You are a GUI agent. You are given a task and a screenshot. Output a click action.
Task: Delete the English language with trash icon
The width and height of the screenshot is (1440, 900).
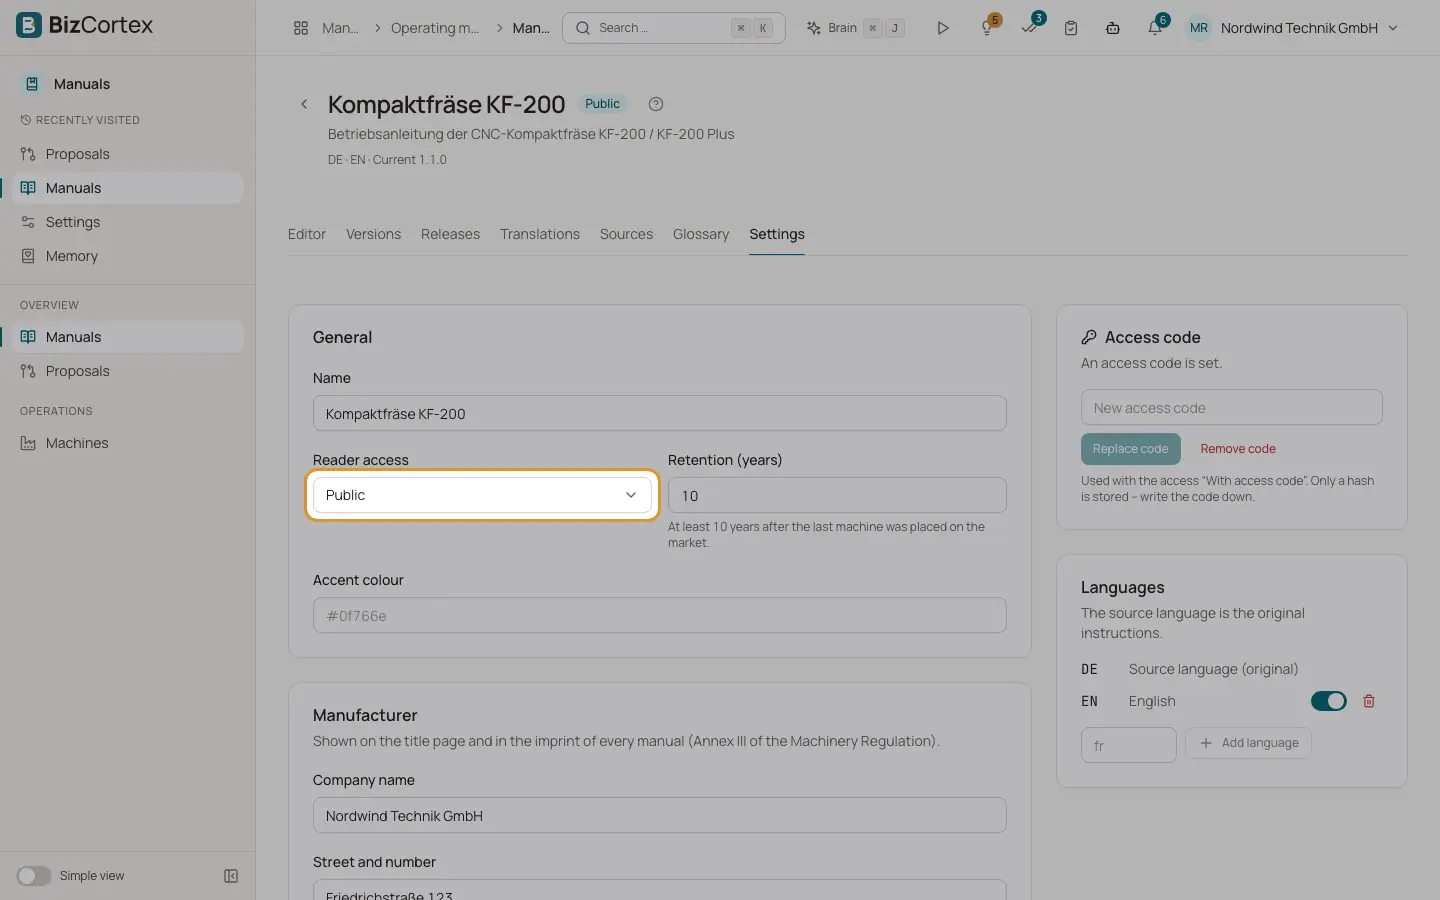(1369, 701)
